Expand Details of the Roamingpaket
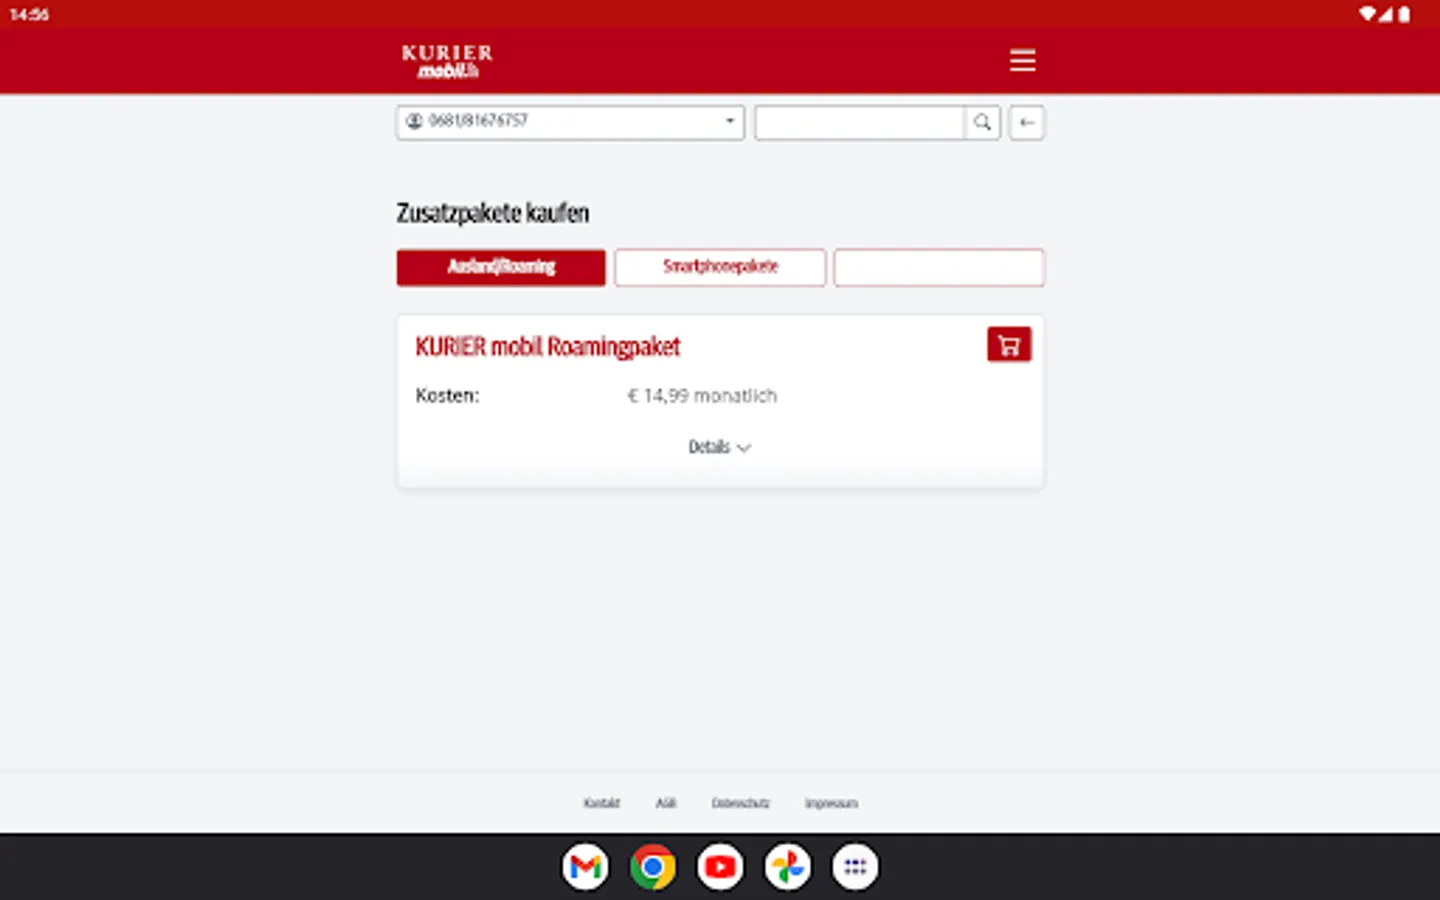 [719, 447]
